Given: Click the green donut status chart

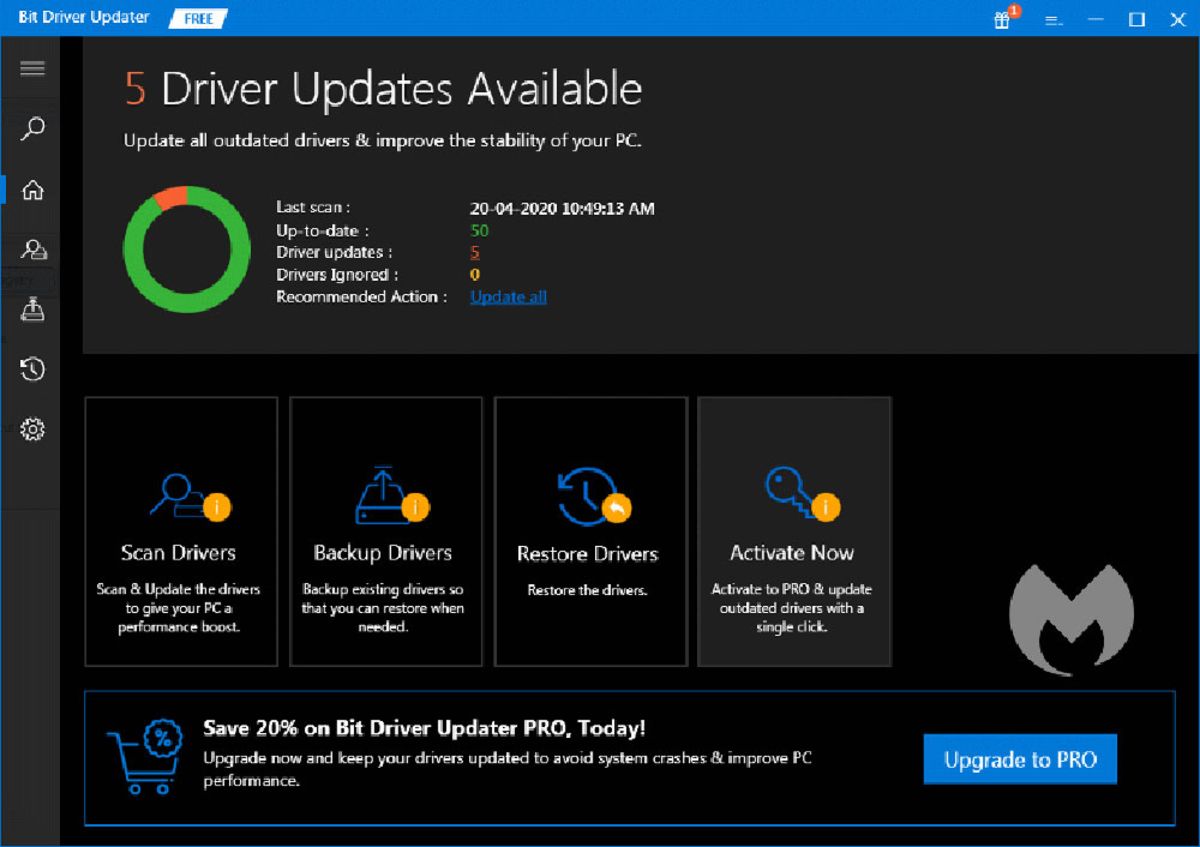Looking at the screenshot, I should pyautogui.click(x=187, y=248).
